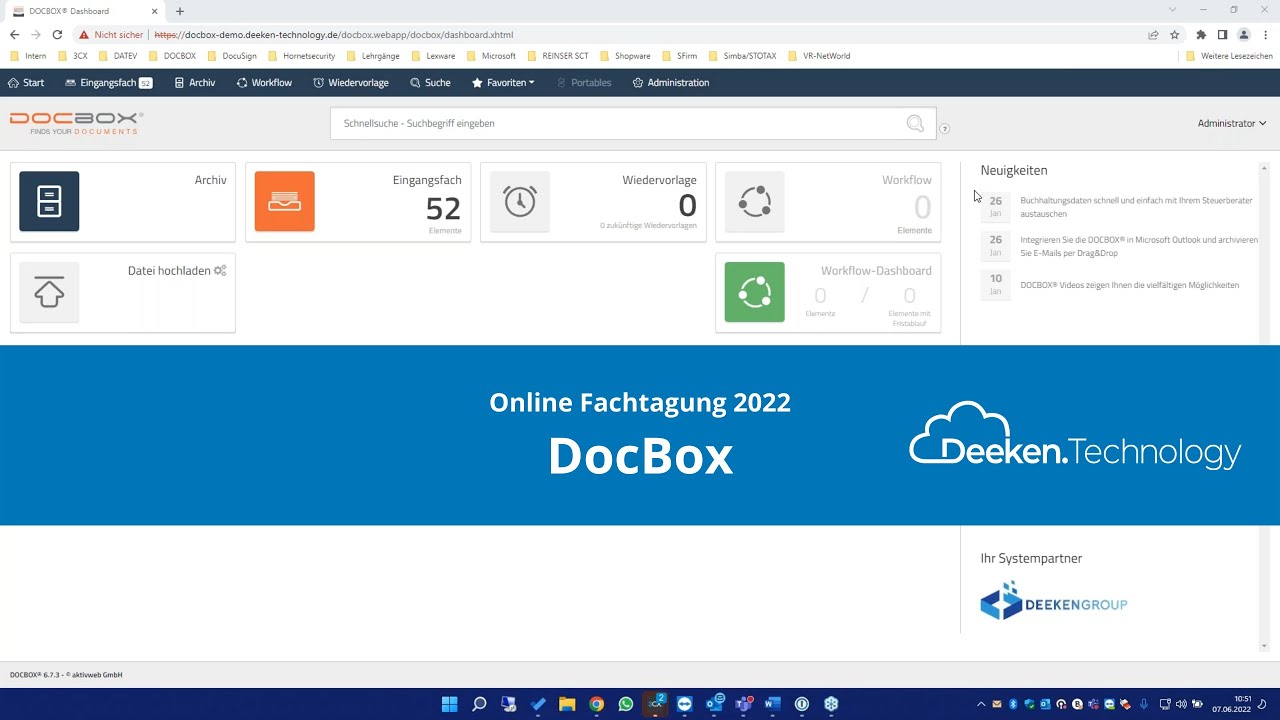Viewport: 1280px width, 720px height.
Task: Go to Start in navigation bar
Action: click(x=26, y=82)
